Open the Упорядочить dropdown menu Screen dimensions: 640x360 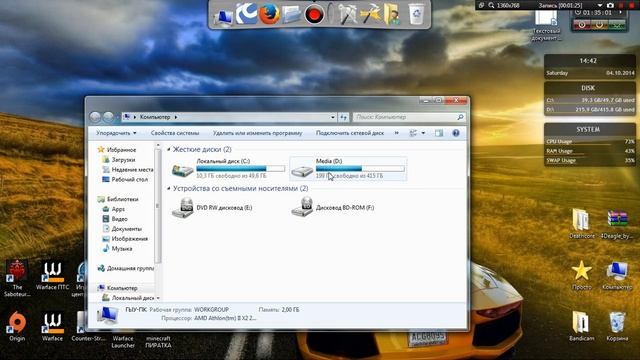116,133
